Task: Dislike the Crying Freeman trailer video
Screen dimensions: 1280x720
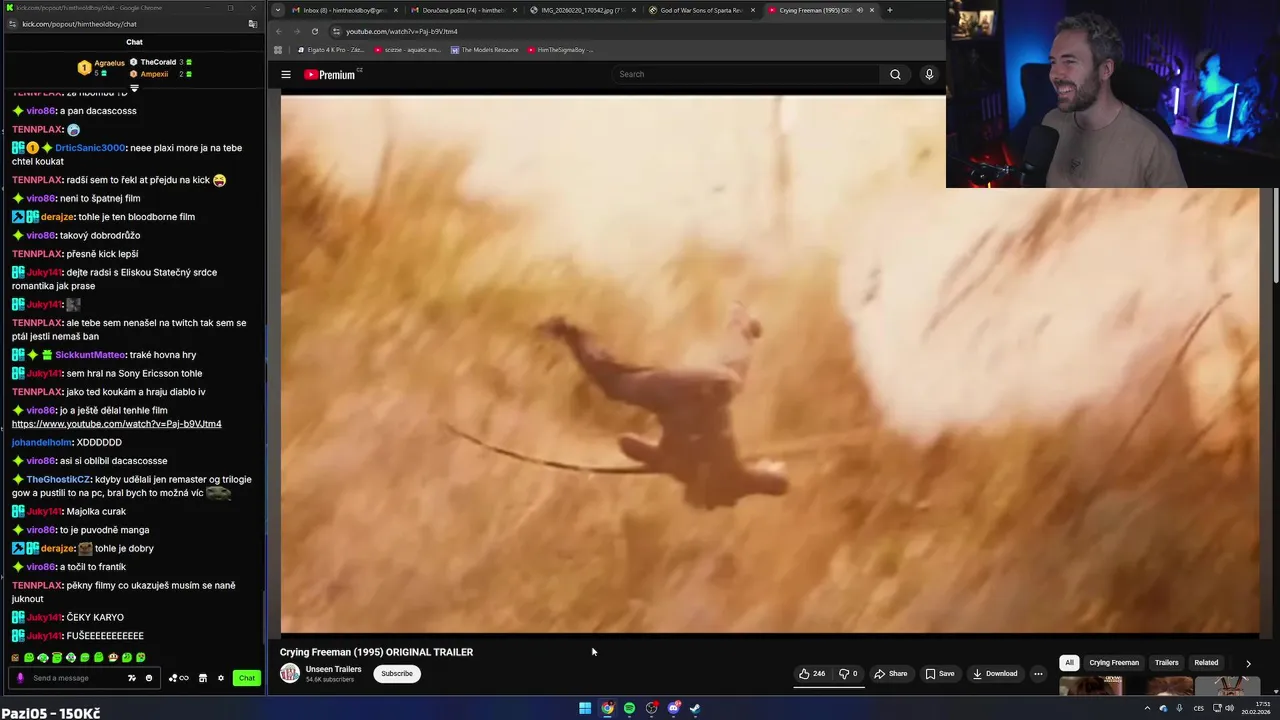Action: click(849, 673)
